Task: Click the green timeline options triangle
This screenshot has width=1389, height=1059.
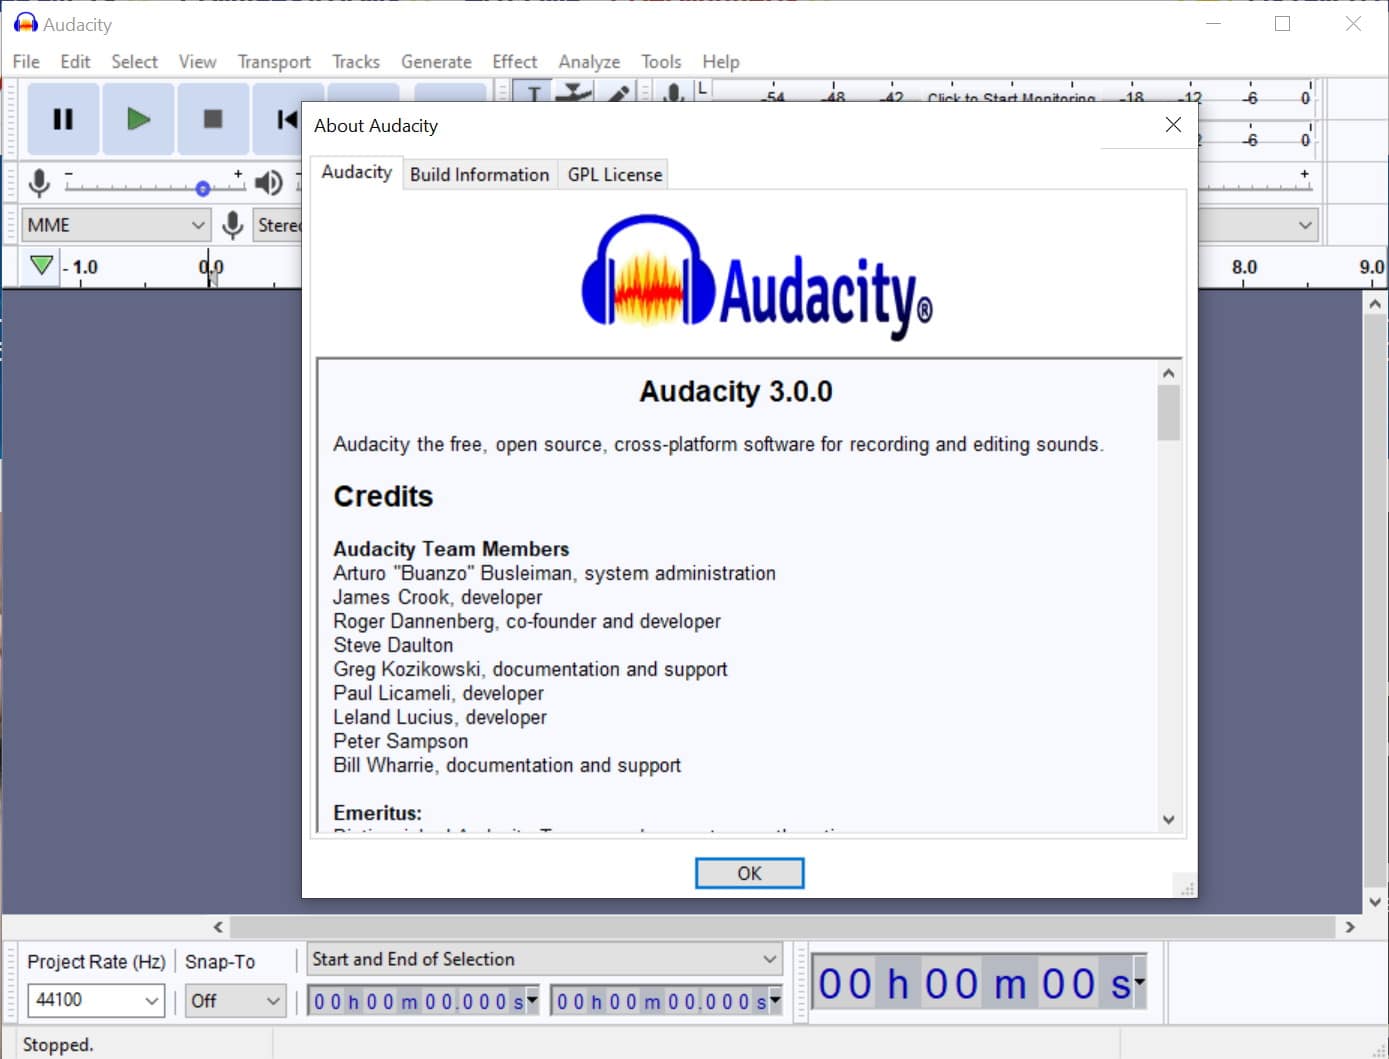Action: point(41,266)
